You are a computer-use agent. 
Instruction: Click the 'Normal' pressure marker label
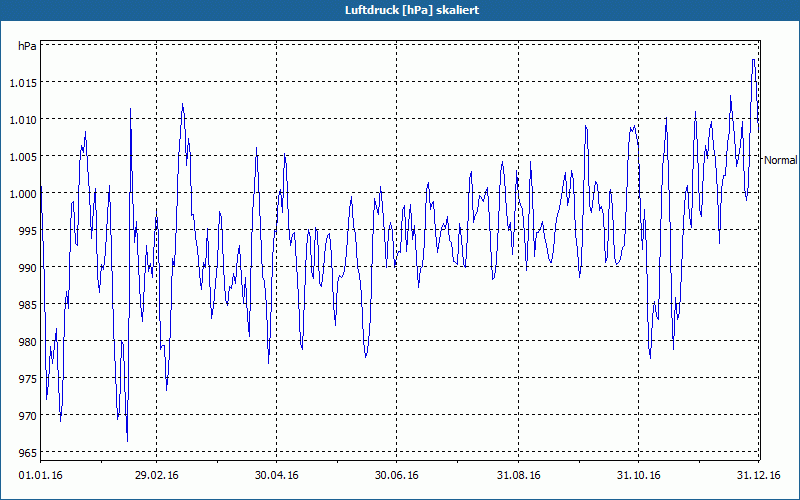pos(780,160)
